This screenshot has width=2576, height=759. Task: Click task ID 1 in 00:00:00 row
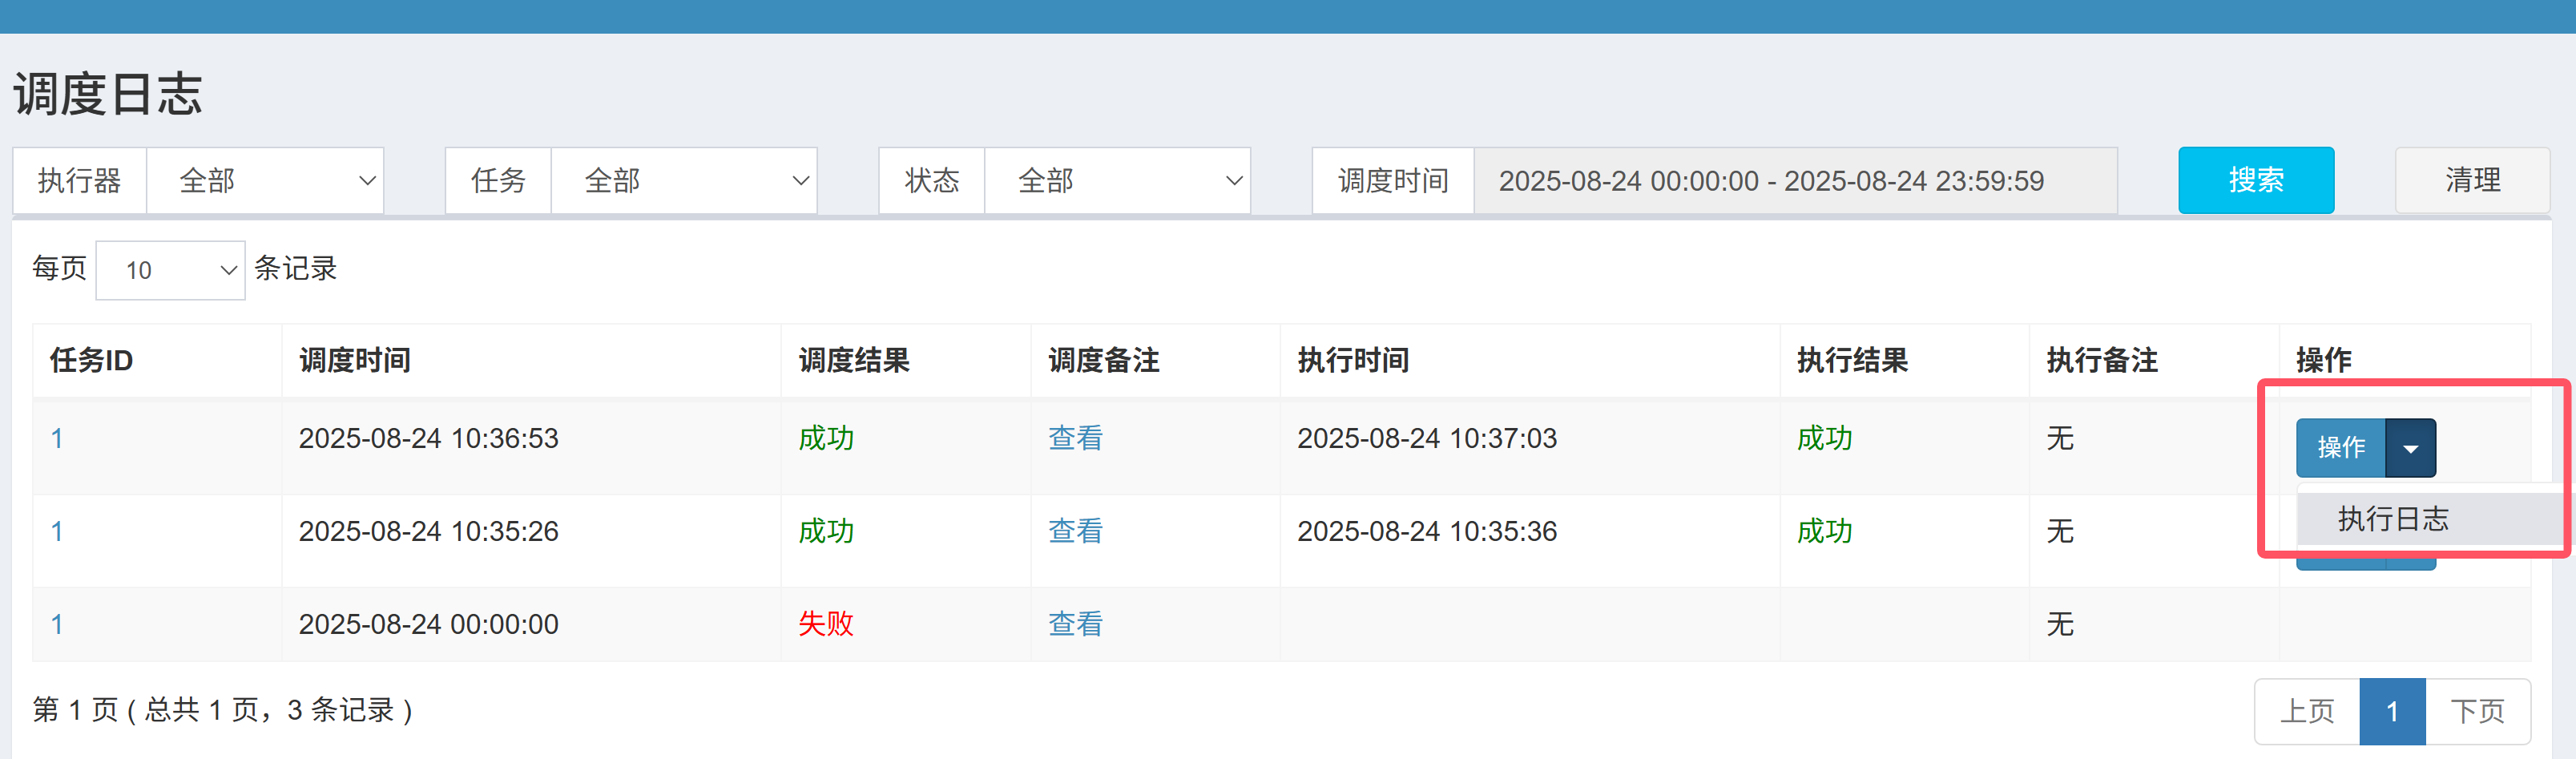57,625
